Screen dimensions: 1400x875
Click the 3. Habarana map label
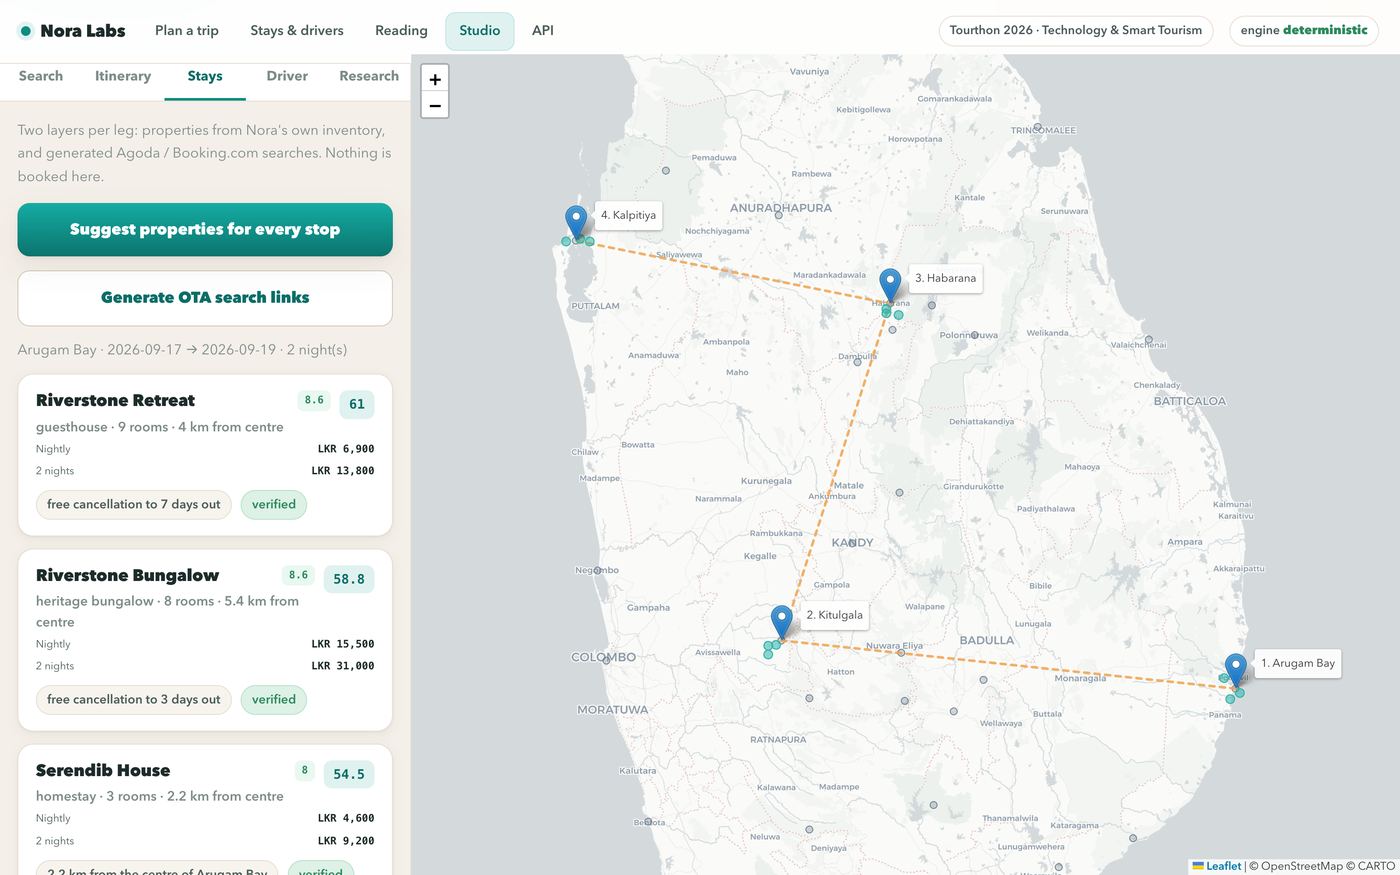click(945, 278)
